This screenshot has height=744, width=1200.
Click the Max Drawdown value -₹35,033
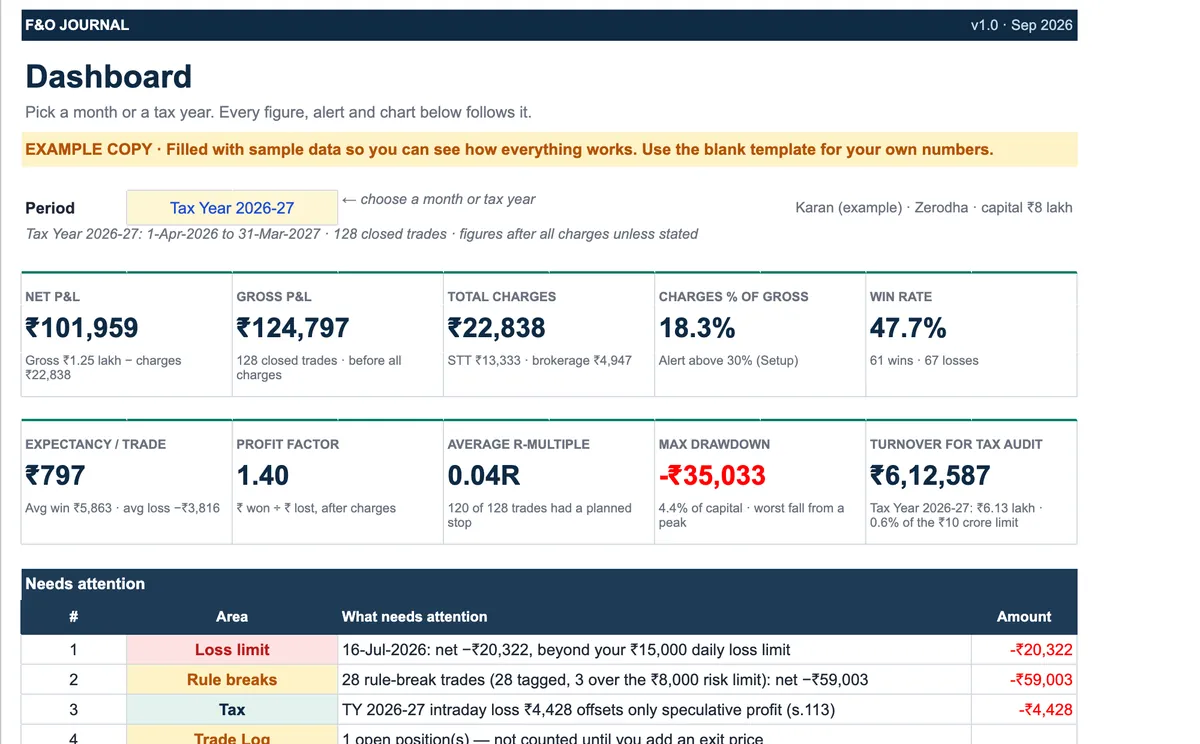(x=712, y=475)
